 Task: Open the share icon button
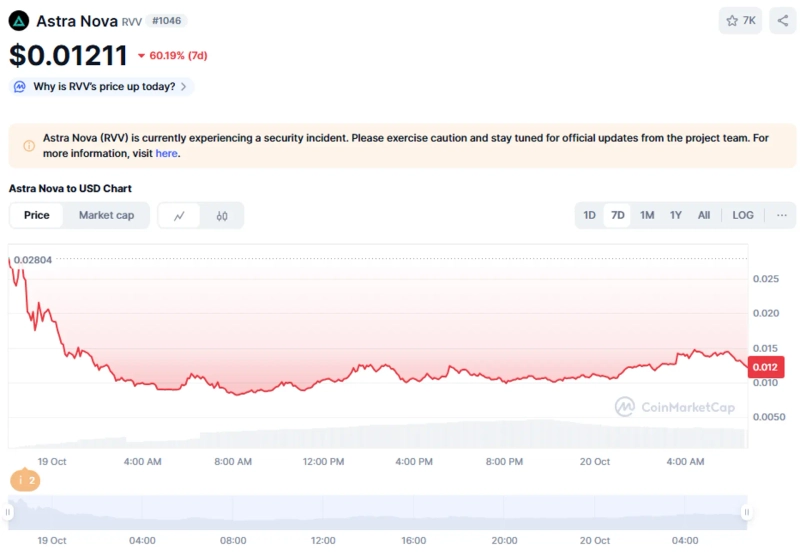[782, 20]
